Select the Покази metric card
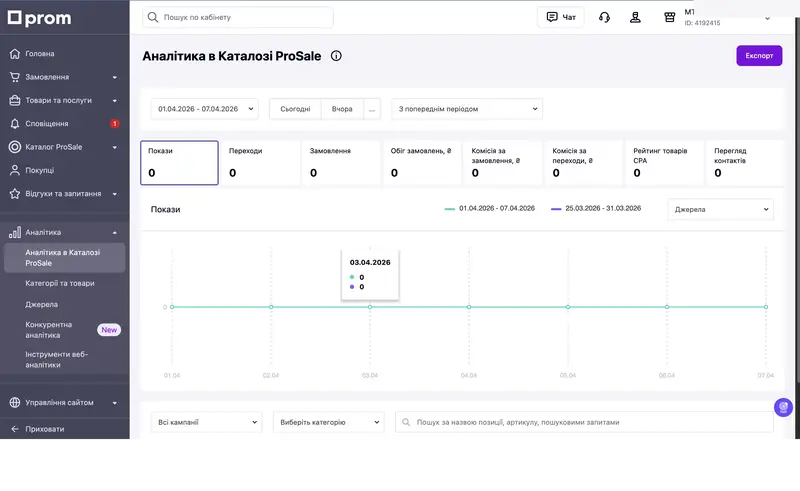The image size is (800, 491). coord(179,162)
